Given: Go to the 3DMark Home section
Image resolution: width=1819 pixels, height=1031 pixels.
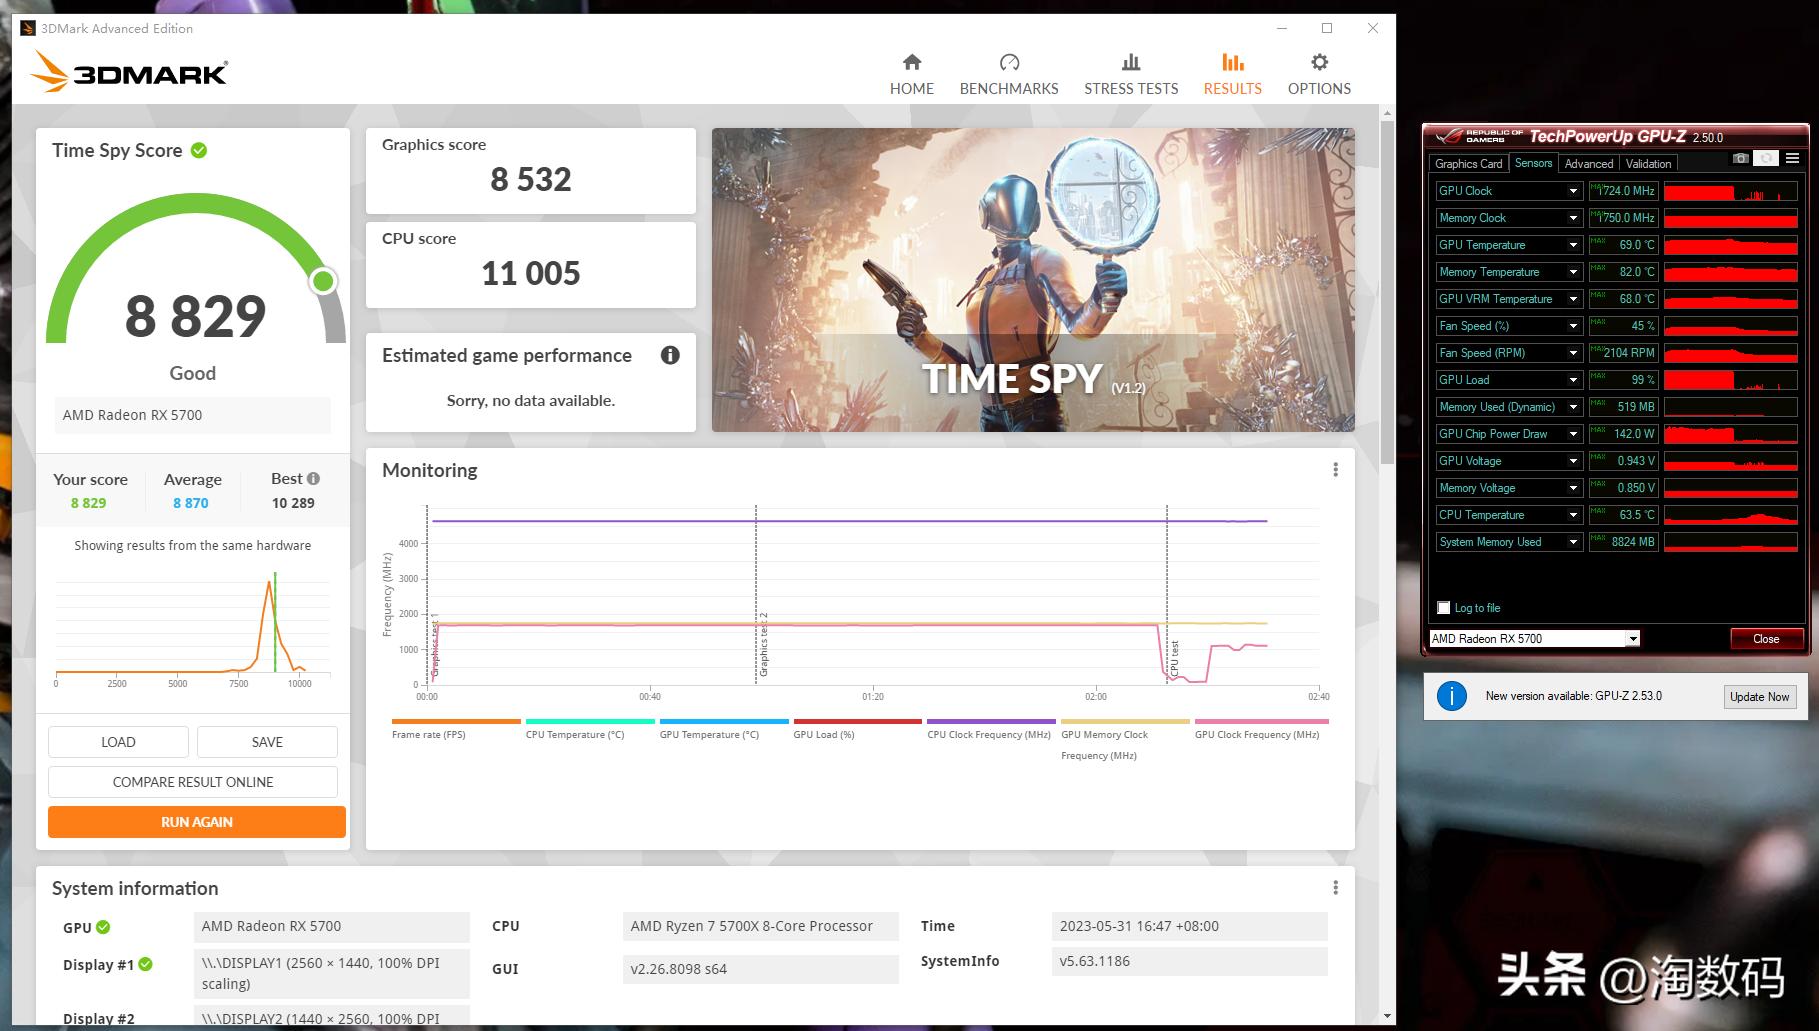Looking at the screenshot, I should [x=911, y=75].
